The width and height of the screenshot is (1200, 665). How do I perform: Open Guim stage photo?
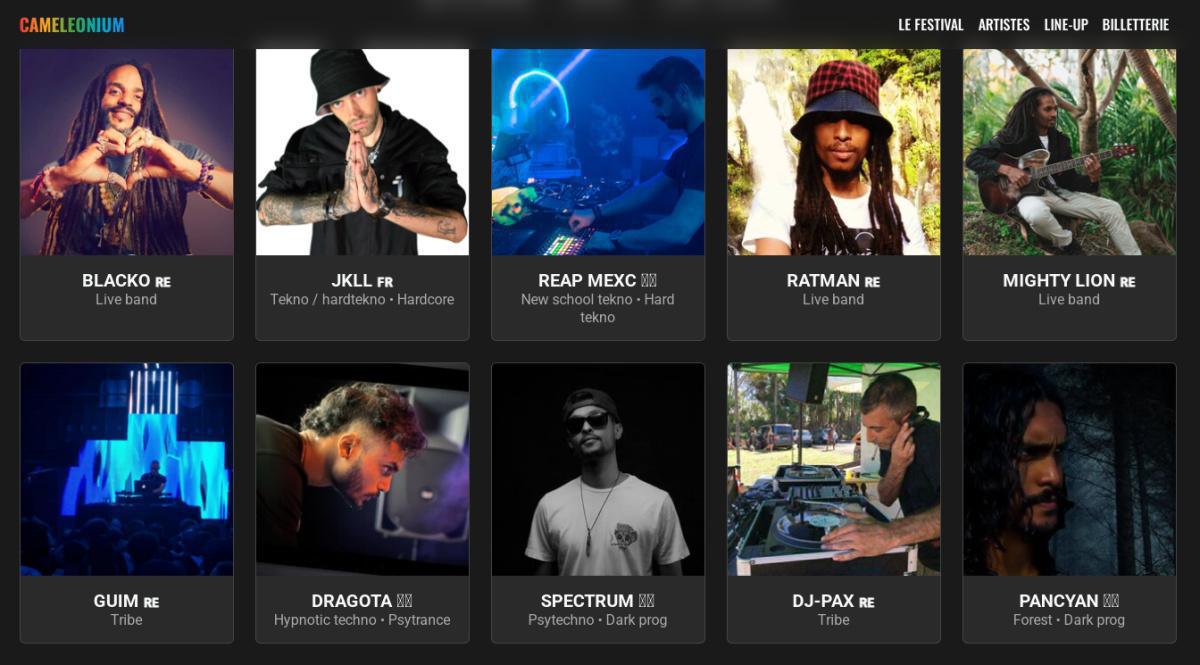click(x=126, y=469)
